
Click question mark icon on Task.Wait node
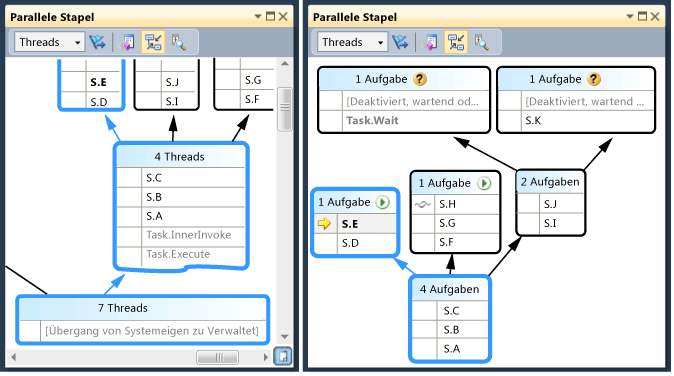(x=420, y=79)
